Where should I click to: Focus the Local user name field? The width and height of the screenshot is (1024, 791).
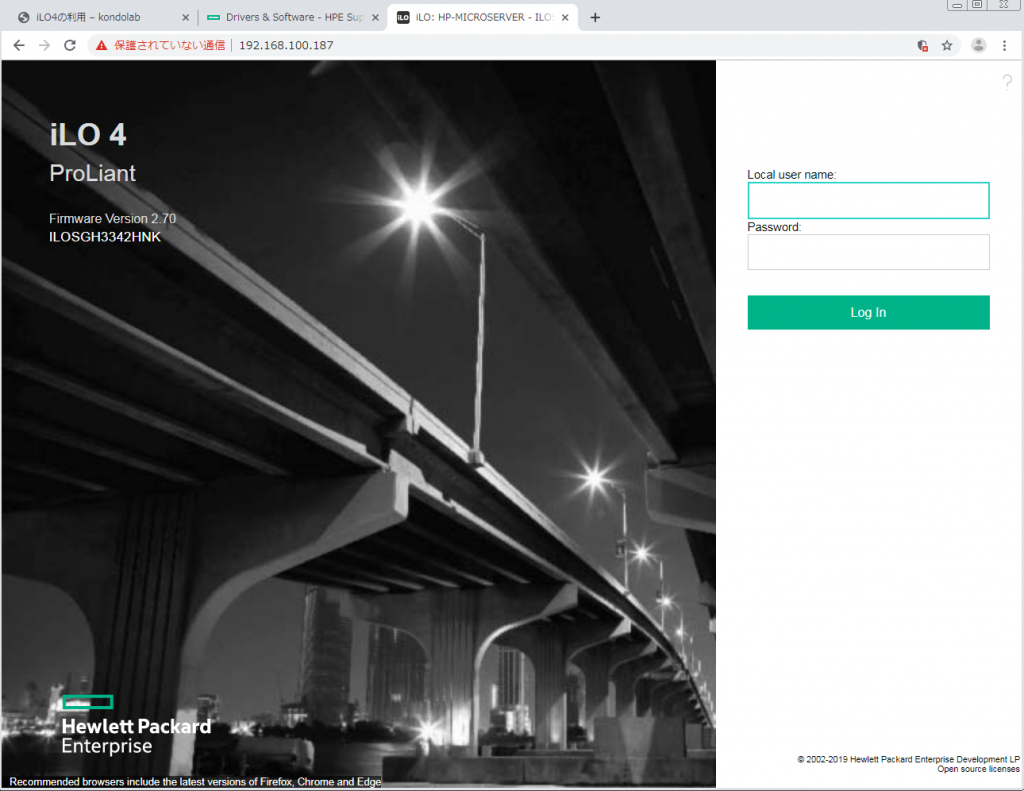click(868, 200)
